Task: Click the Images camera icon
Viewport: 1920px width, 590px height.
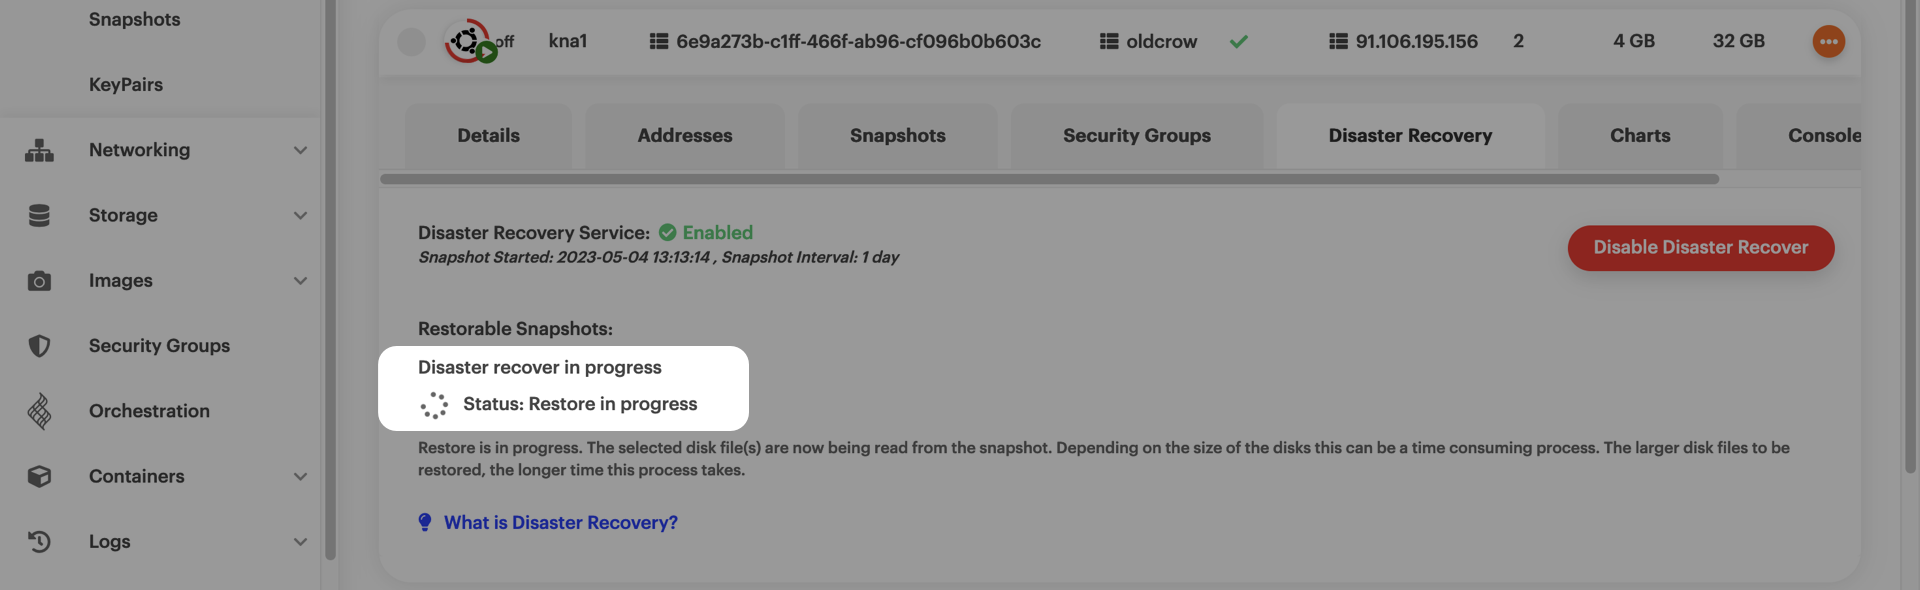Action: (39, 281)
